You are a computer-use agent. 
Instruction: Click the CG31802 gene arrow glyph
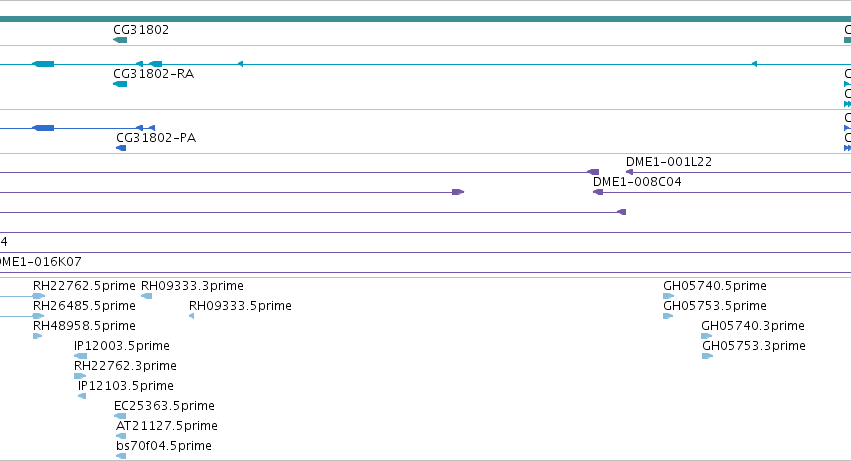pyautogui.click(x=120, y=40)
